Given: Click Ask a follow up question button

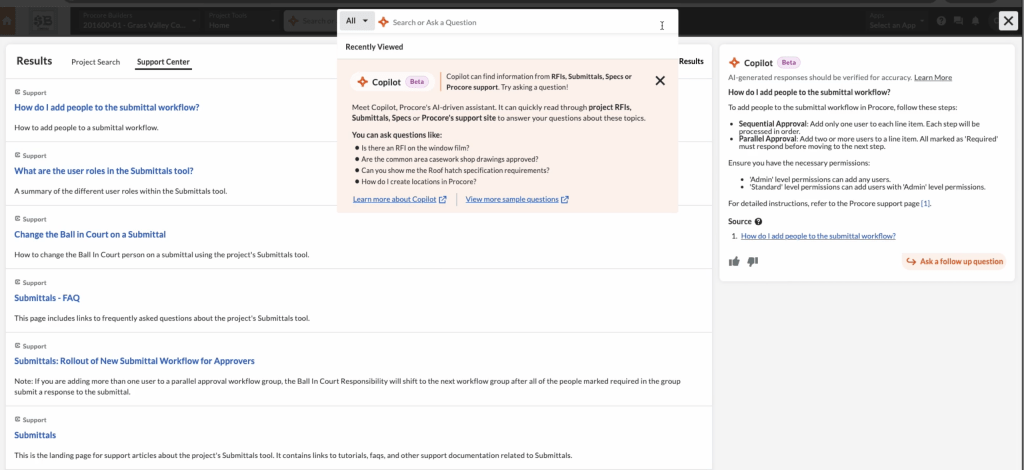Looking at the screenshot, I should click(954, 261).
